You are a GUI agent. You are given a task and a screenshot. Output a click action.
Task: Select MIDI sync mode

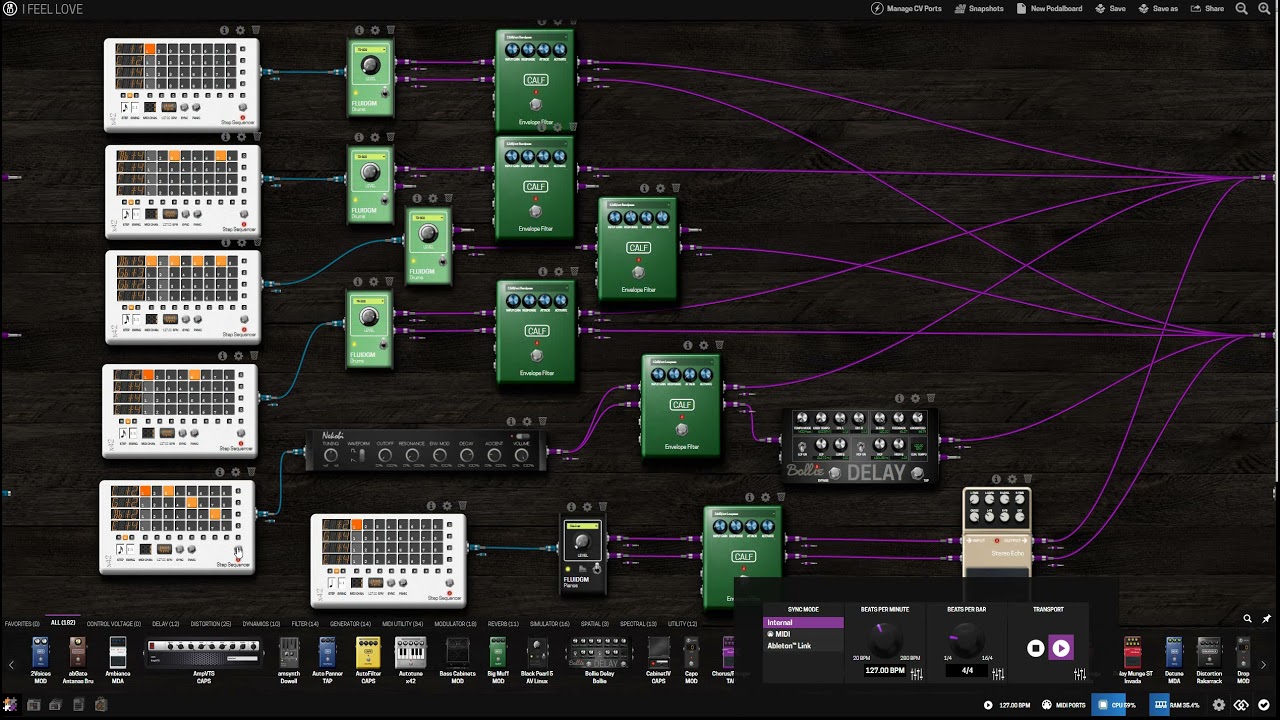(x=804, y=634)
